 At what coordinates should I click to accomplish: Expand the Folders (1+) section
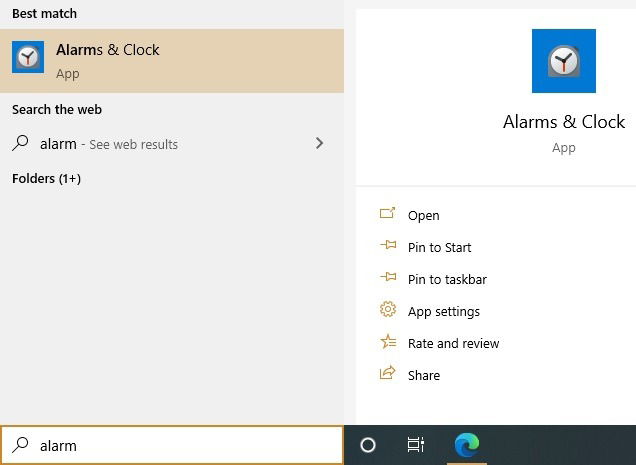click(46, 178)
